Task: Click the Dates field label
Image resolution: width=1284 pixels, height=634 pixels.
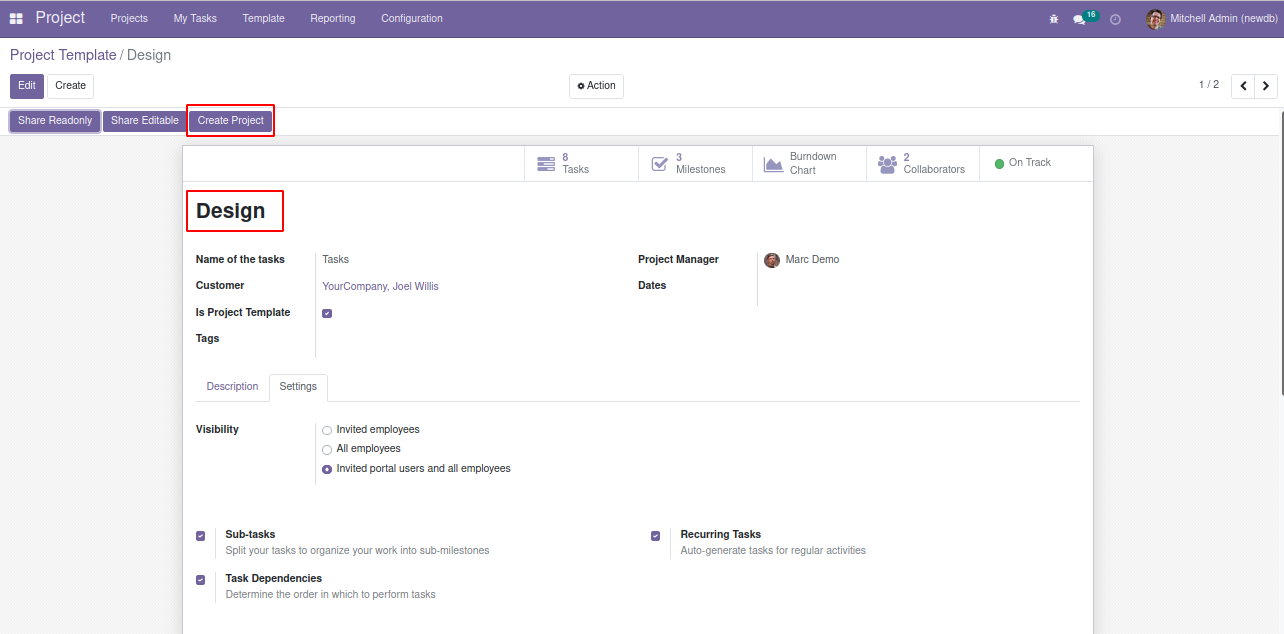Action: (652, 286)
